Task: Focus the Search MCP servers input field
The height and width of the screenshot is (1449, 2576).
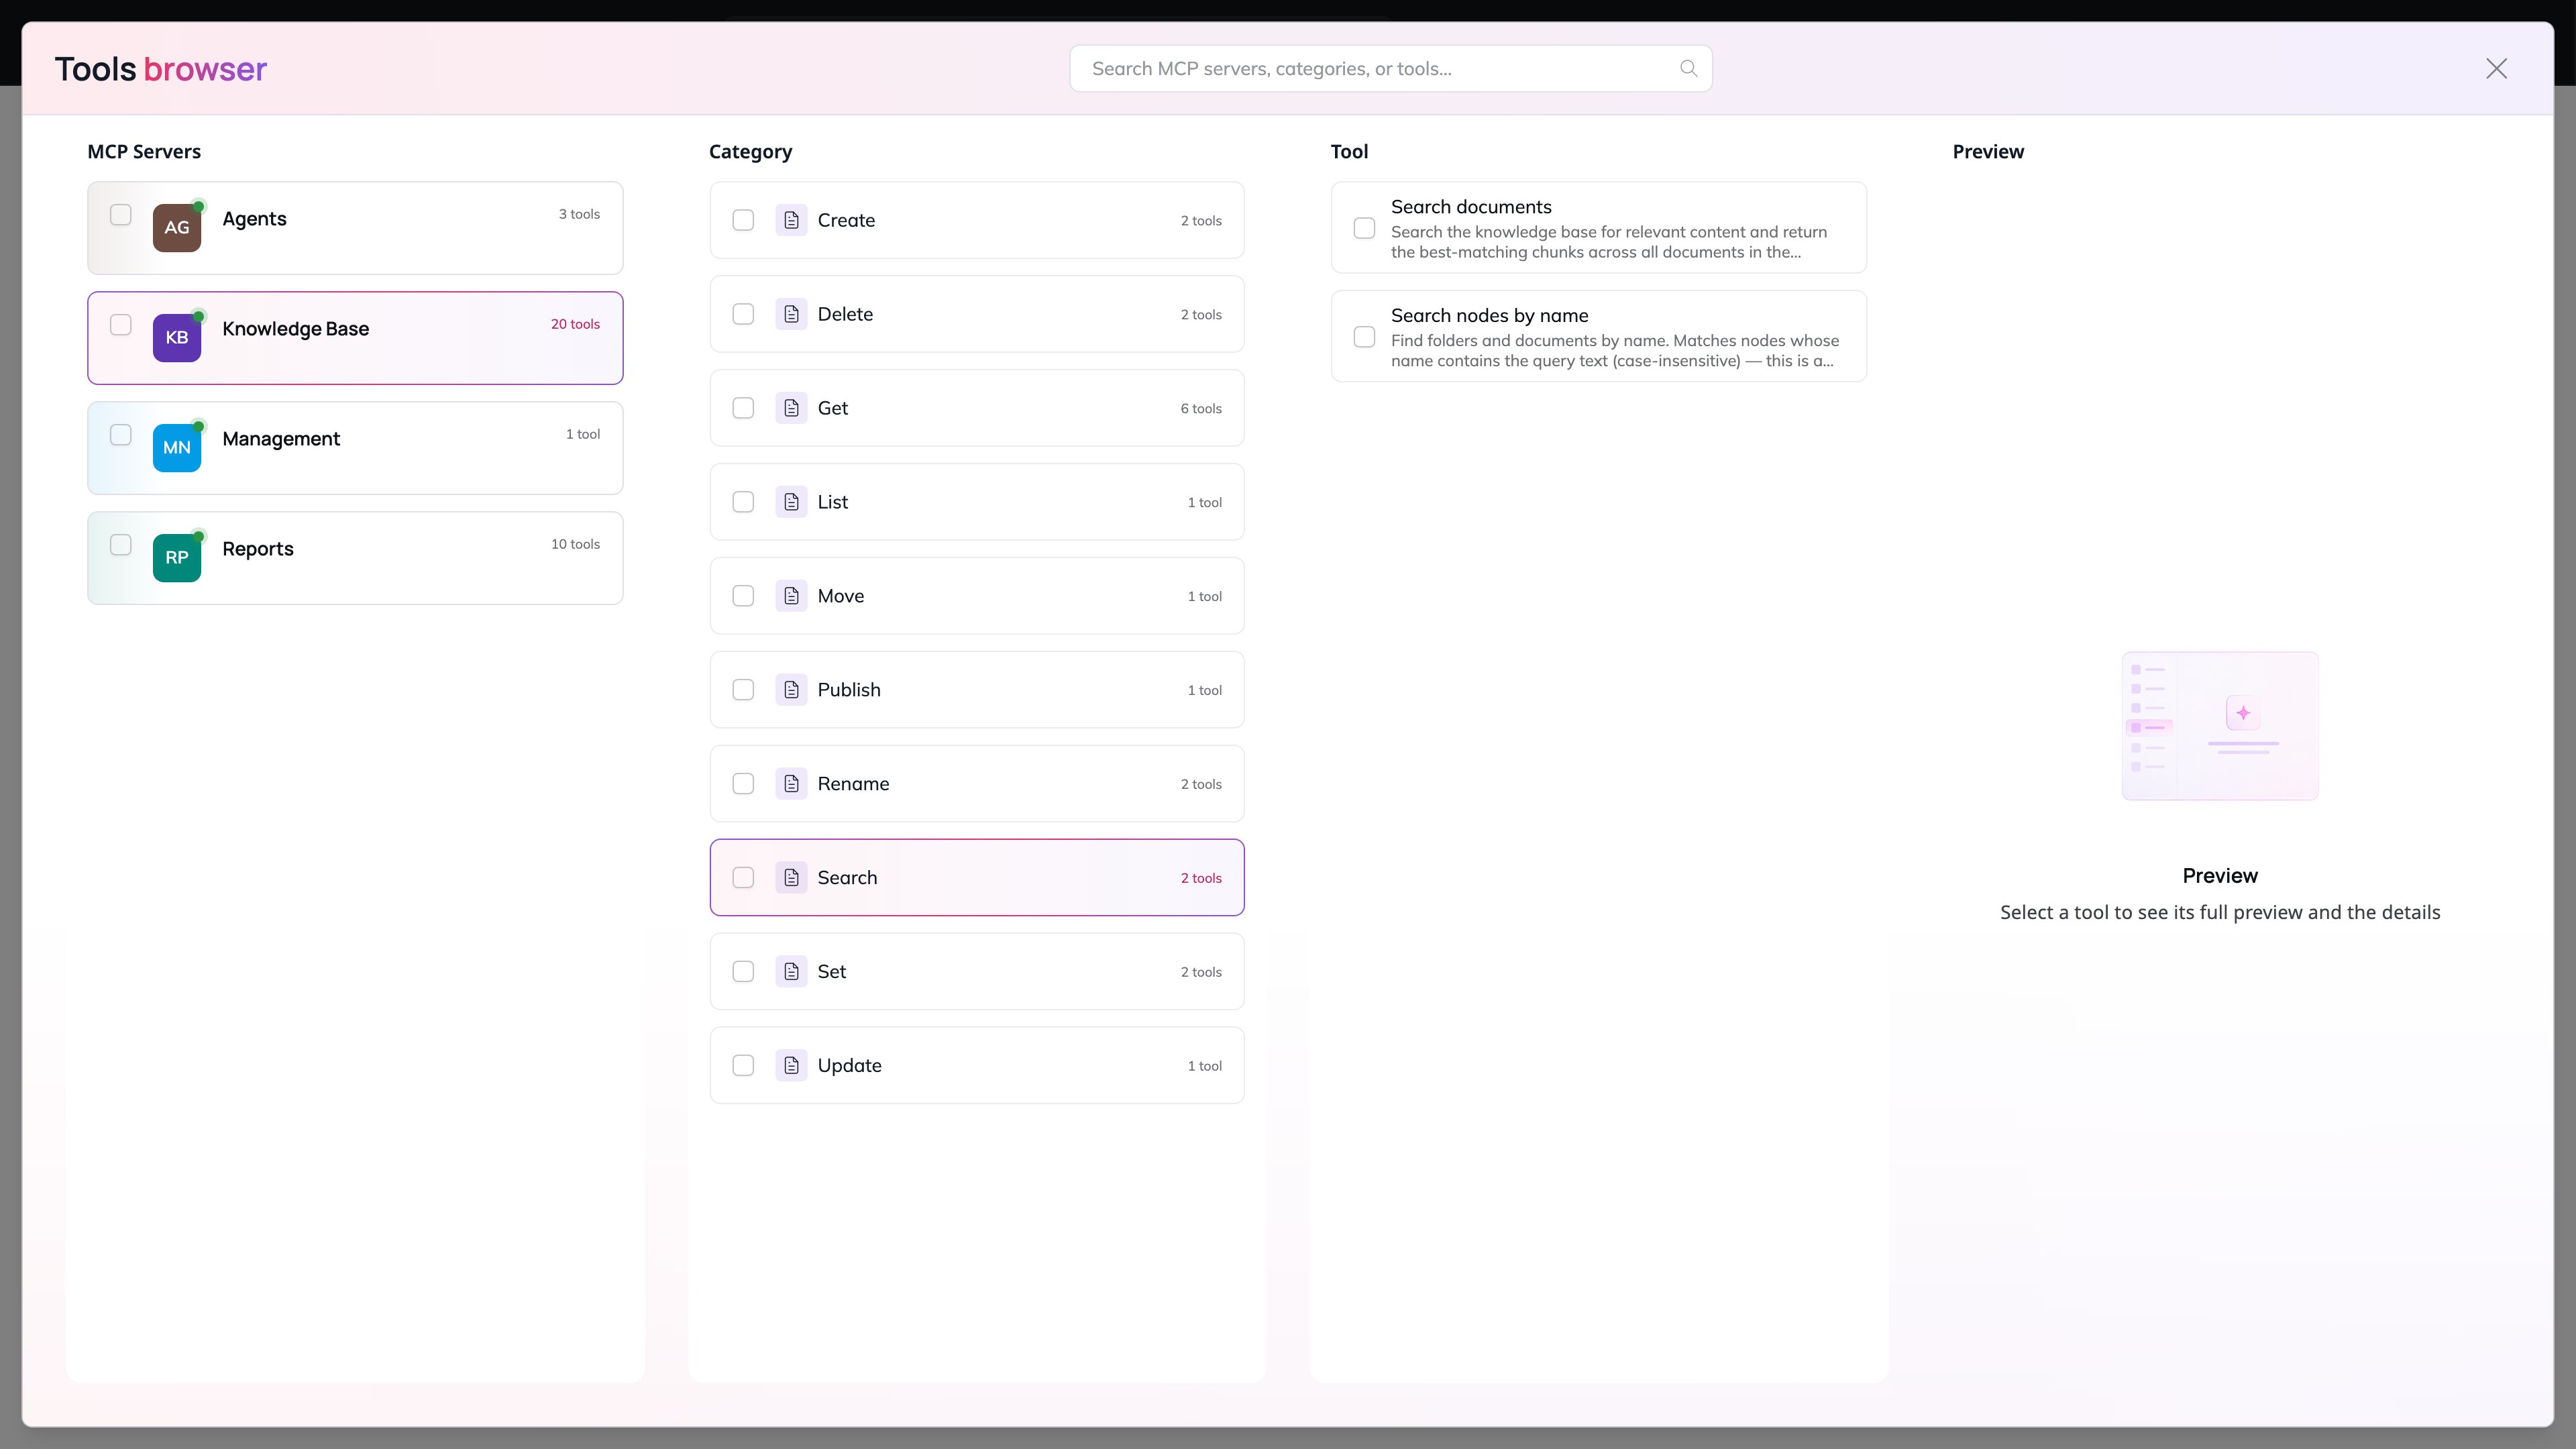Action: (x=1390, y=69)
